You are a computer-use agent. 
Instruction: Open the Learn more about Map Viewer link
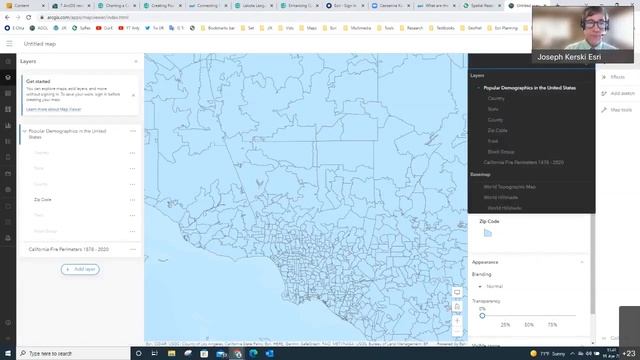point(54,109)
